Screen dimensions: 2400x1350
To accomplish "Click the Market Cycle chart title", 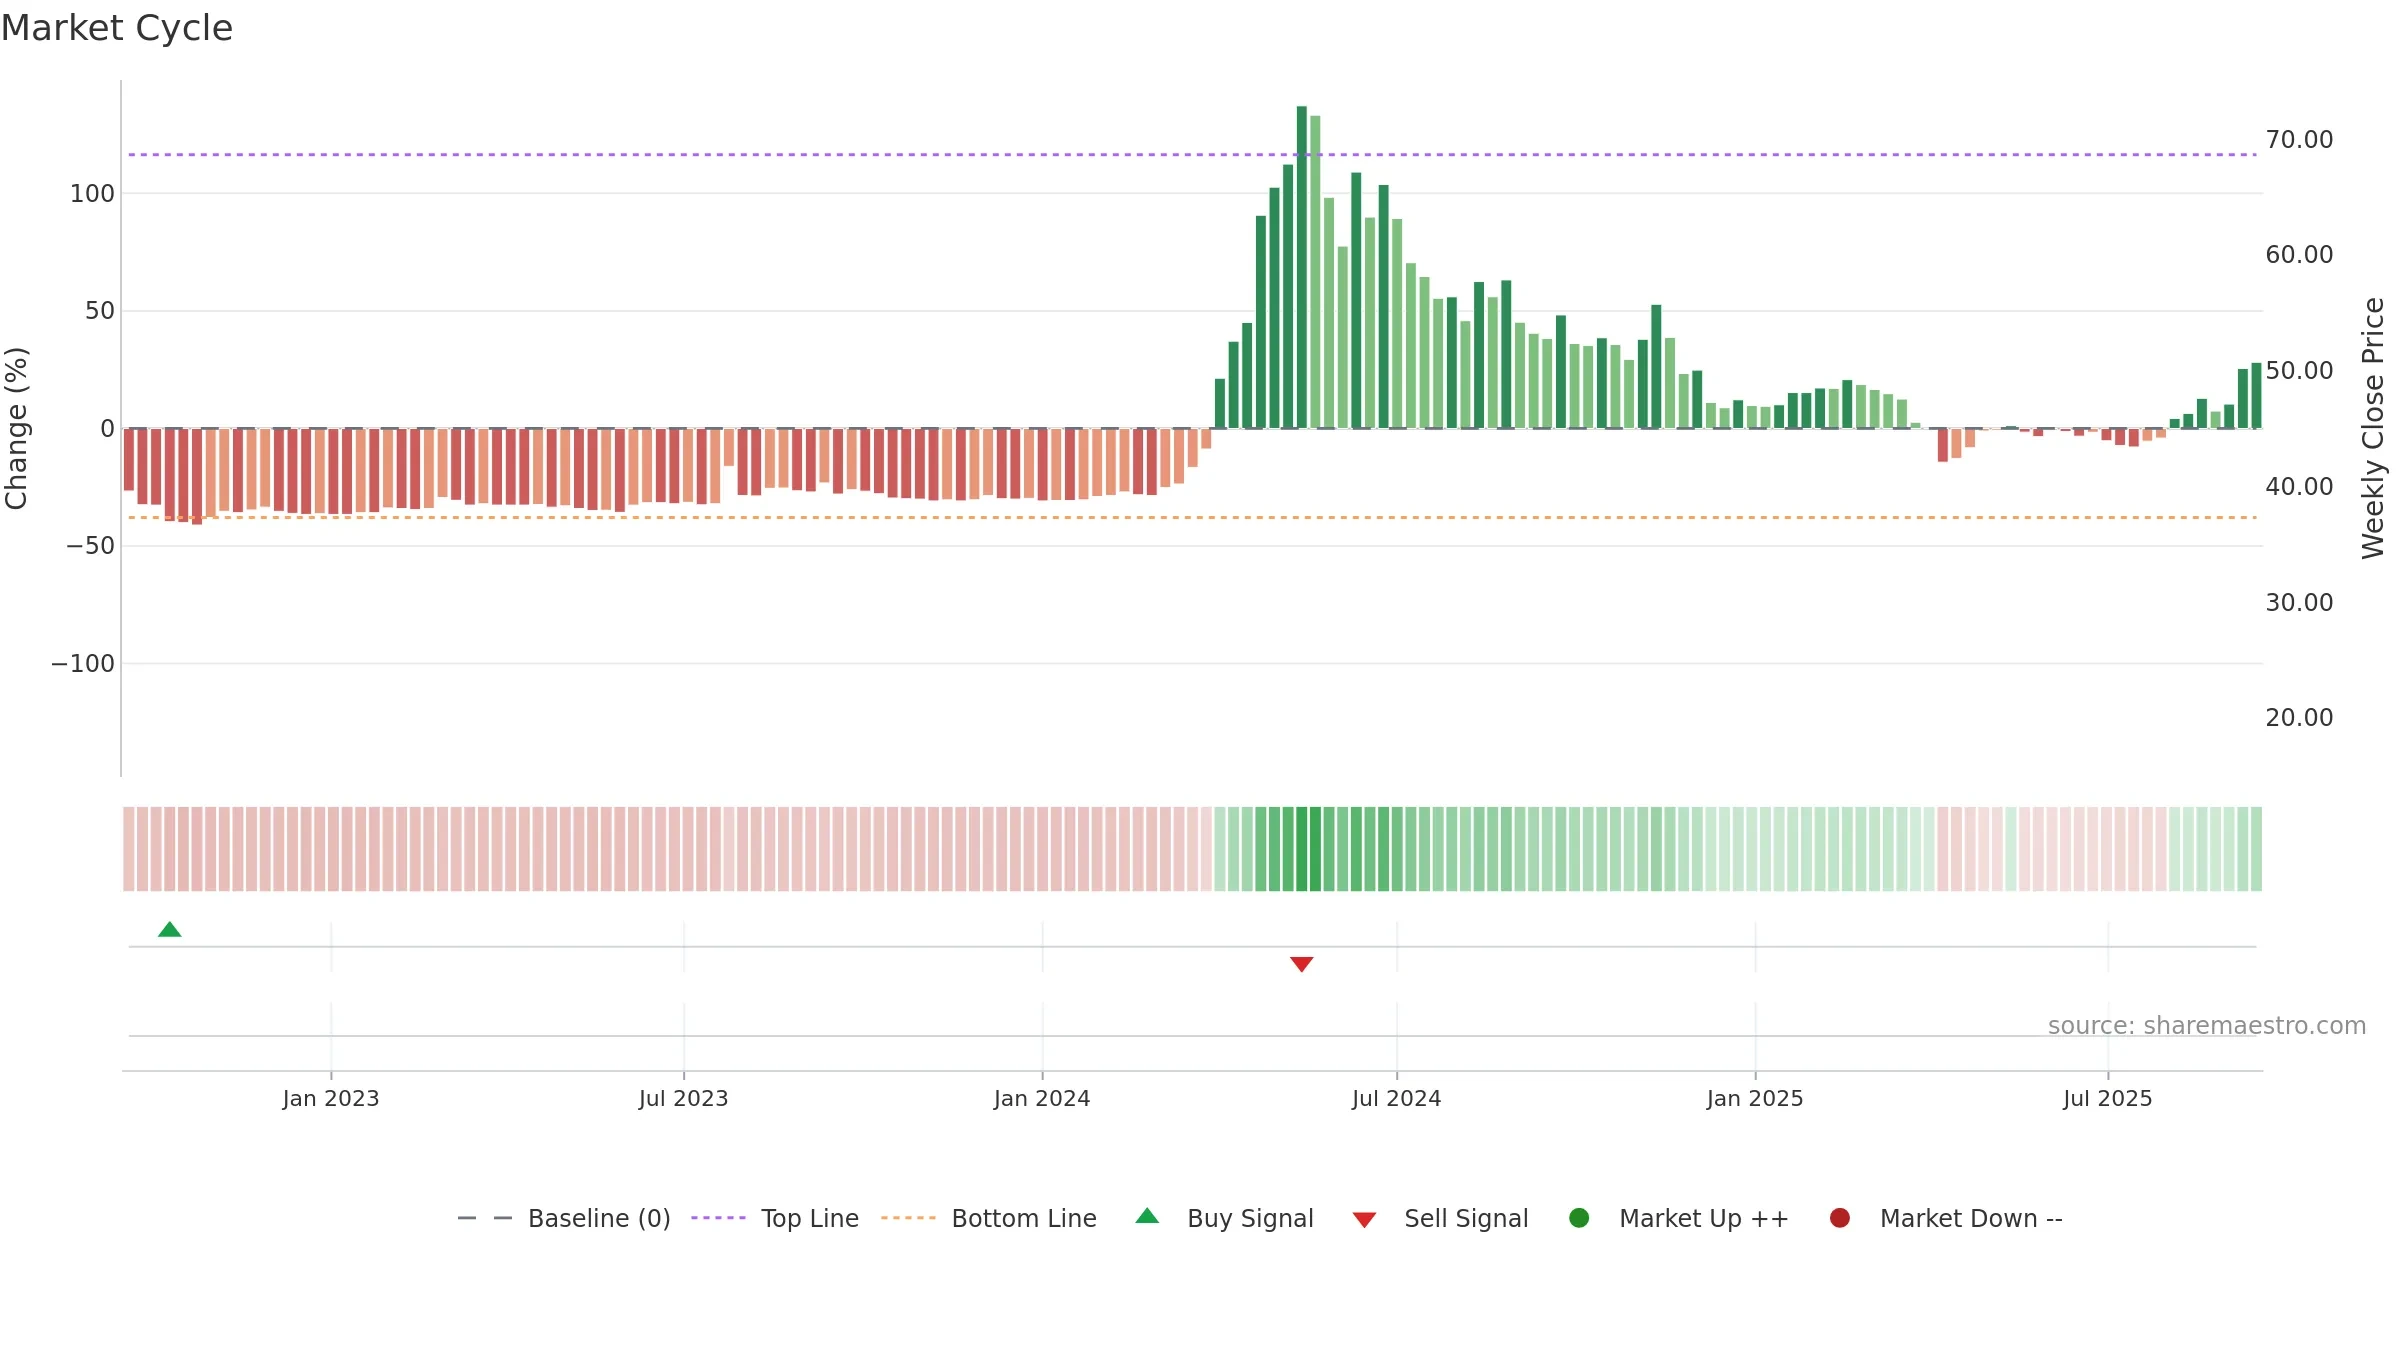I will [117, 28].
